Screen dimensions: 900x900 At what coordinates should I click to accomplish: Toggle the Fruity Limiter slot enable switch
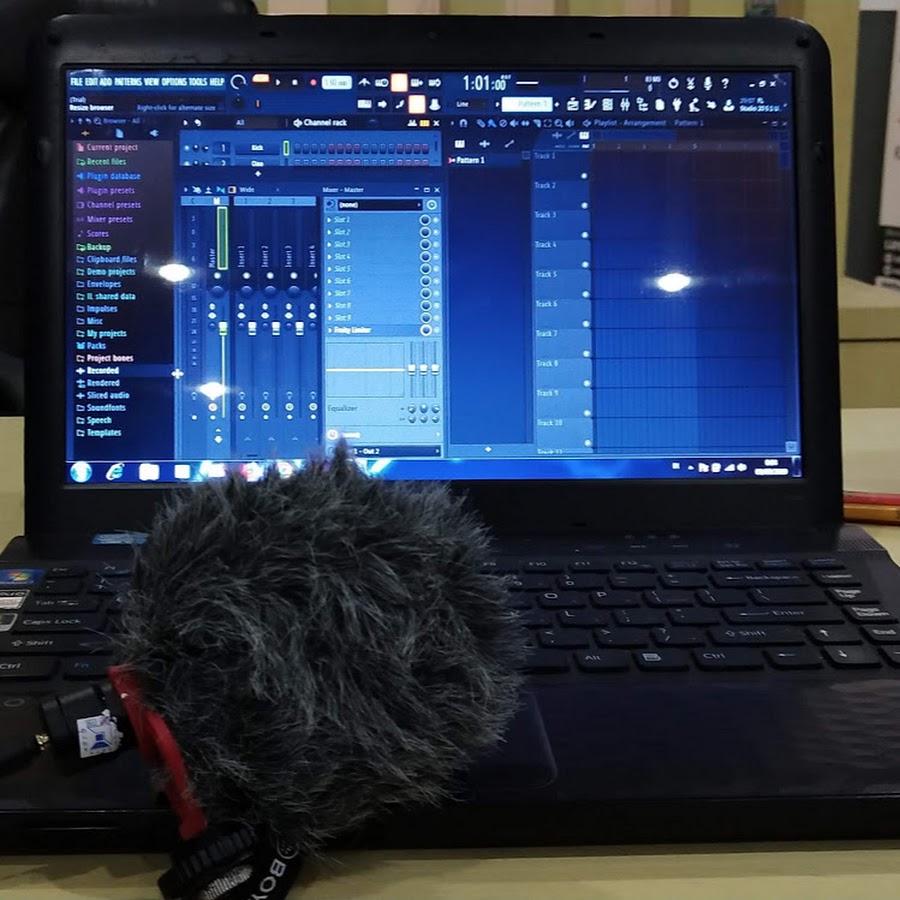tap(425, 330)
